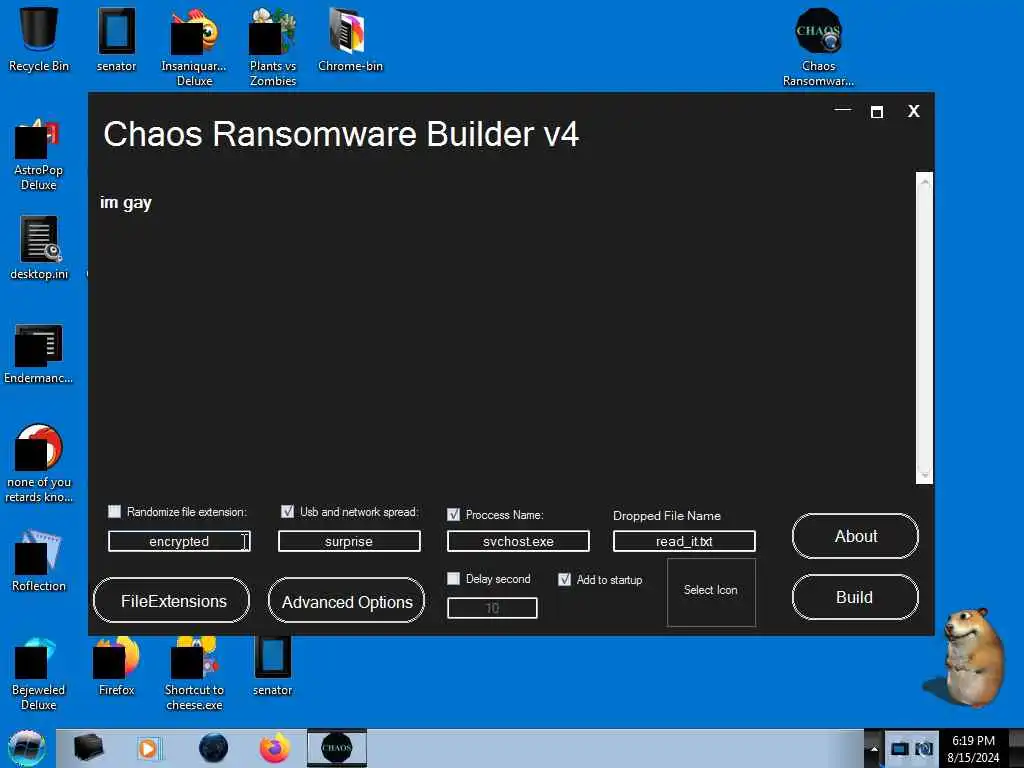Click the surprise spread name field
The height and width of the screenshot is (768, 1024).
349,541
